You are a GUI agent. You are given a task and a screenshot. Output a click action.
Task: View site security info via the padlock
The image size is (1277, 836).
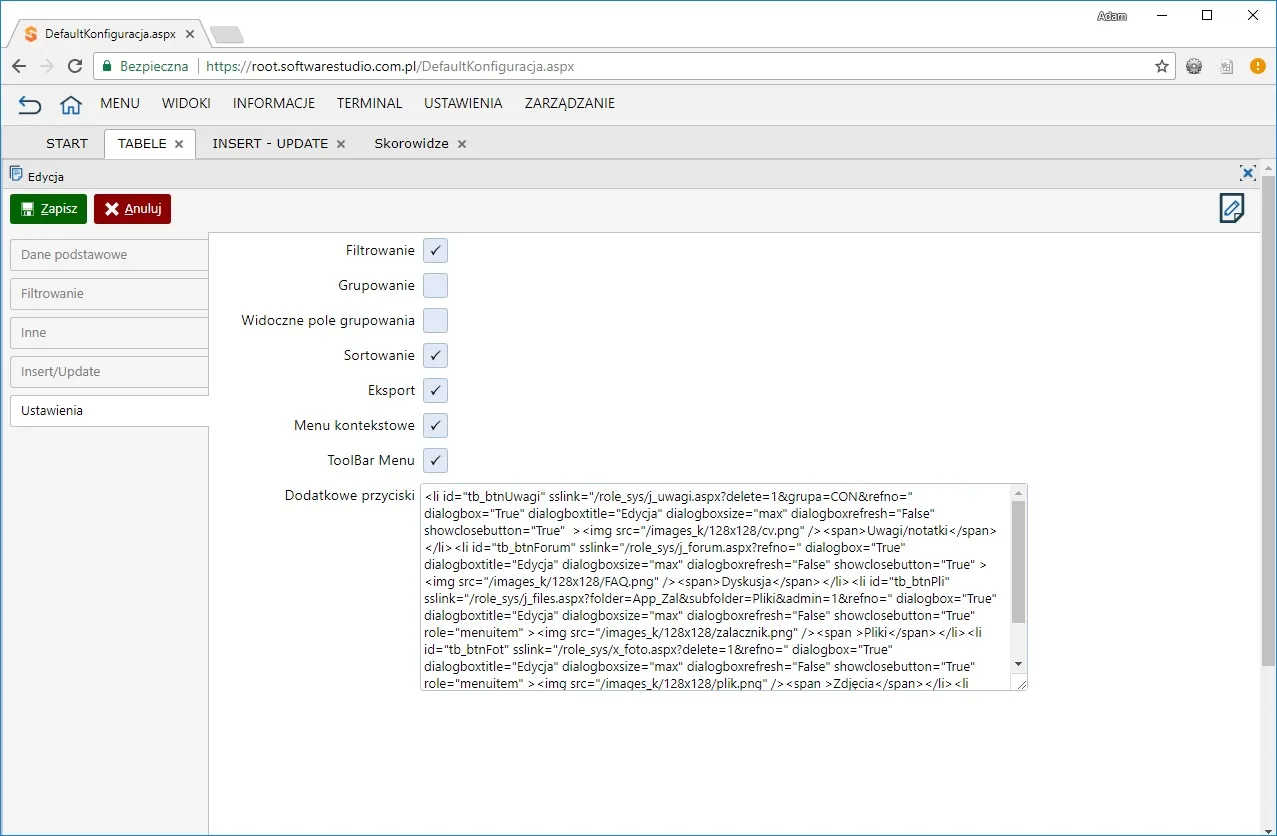pos(107,66)
